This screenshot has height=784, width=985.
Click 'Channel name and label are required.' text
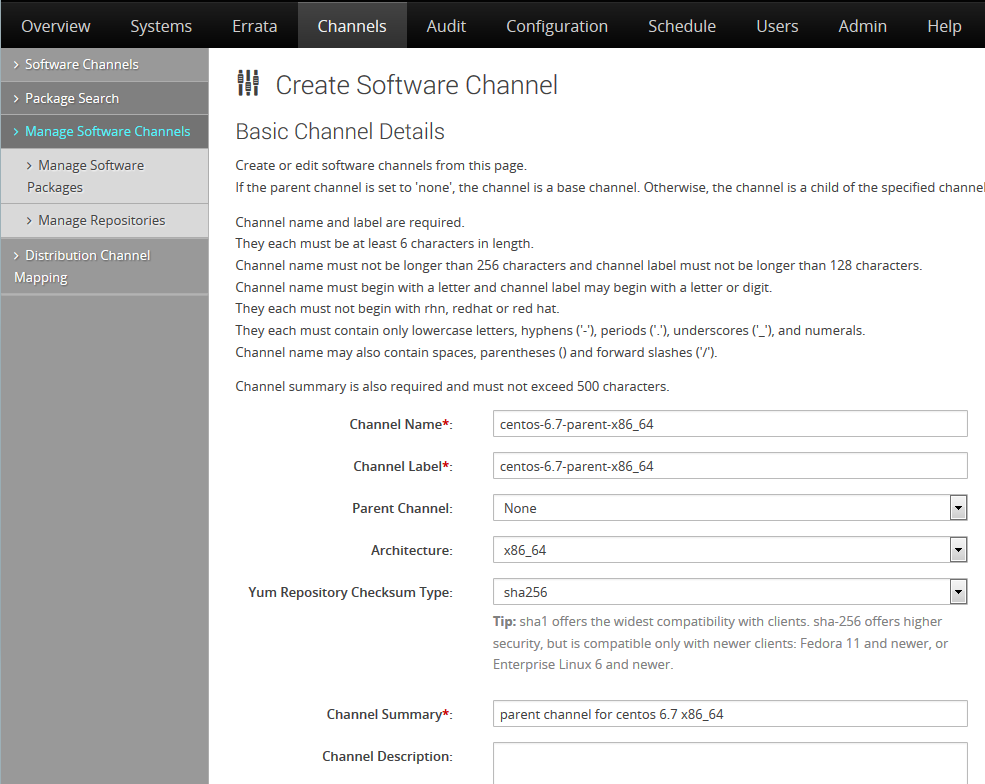click(350, 222)
